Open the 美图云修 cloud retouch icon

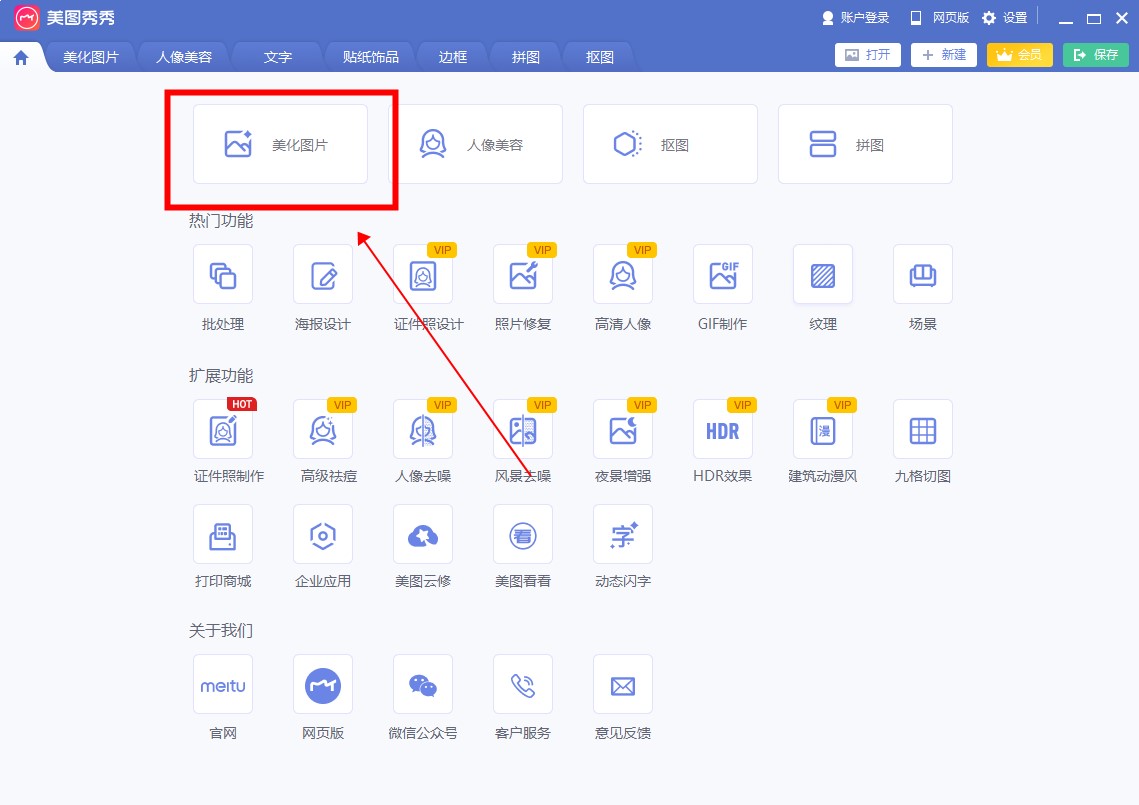tap(422, 534)
